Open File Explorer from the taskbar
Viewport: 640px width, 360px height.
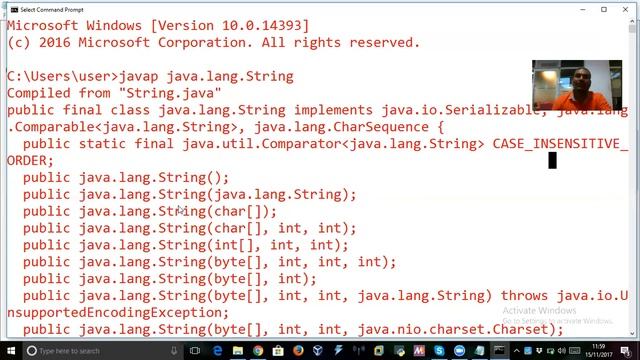click(x=238, y=351)
